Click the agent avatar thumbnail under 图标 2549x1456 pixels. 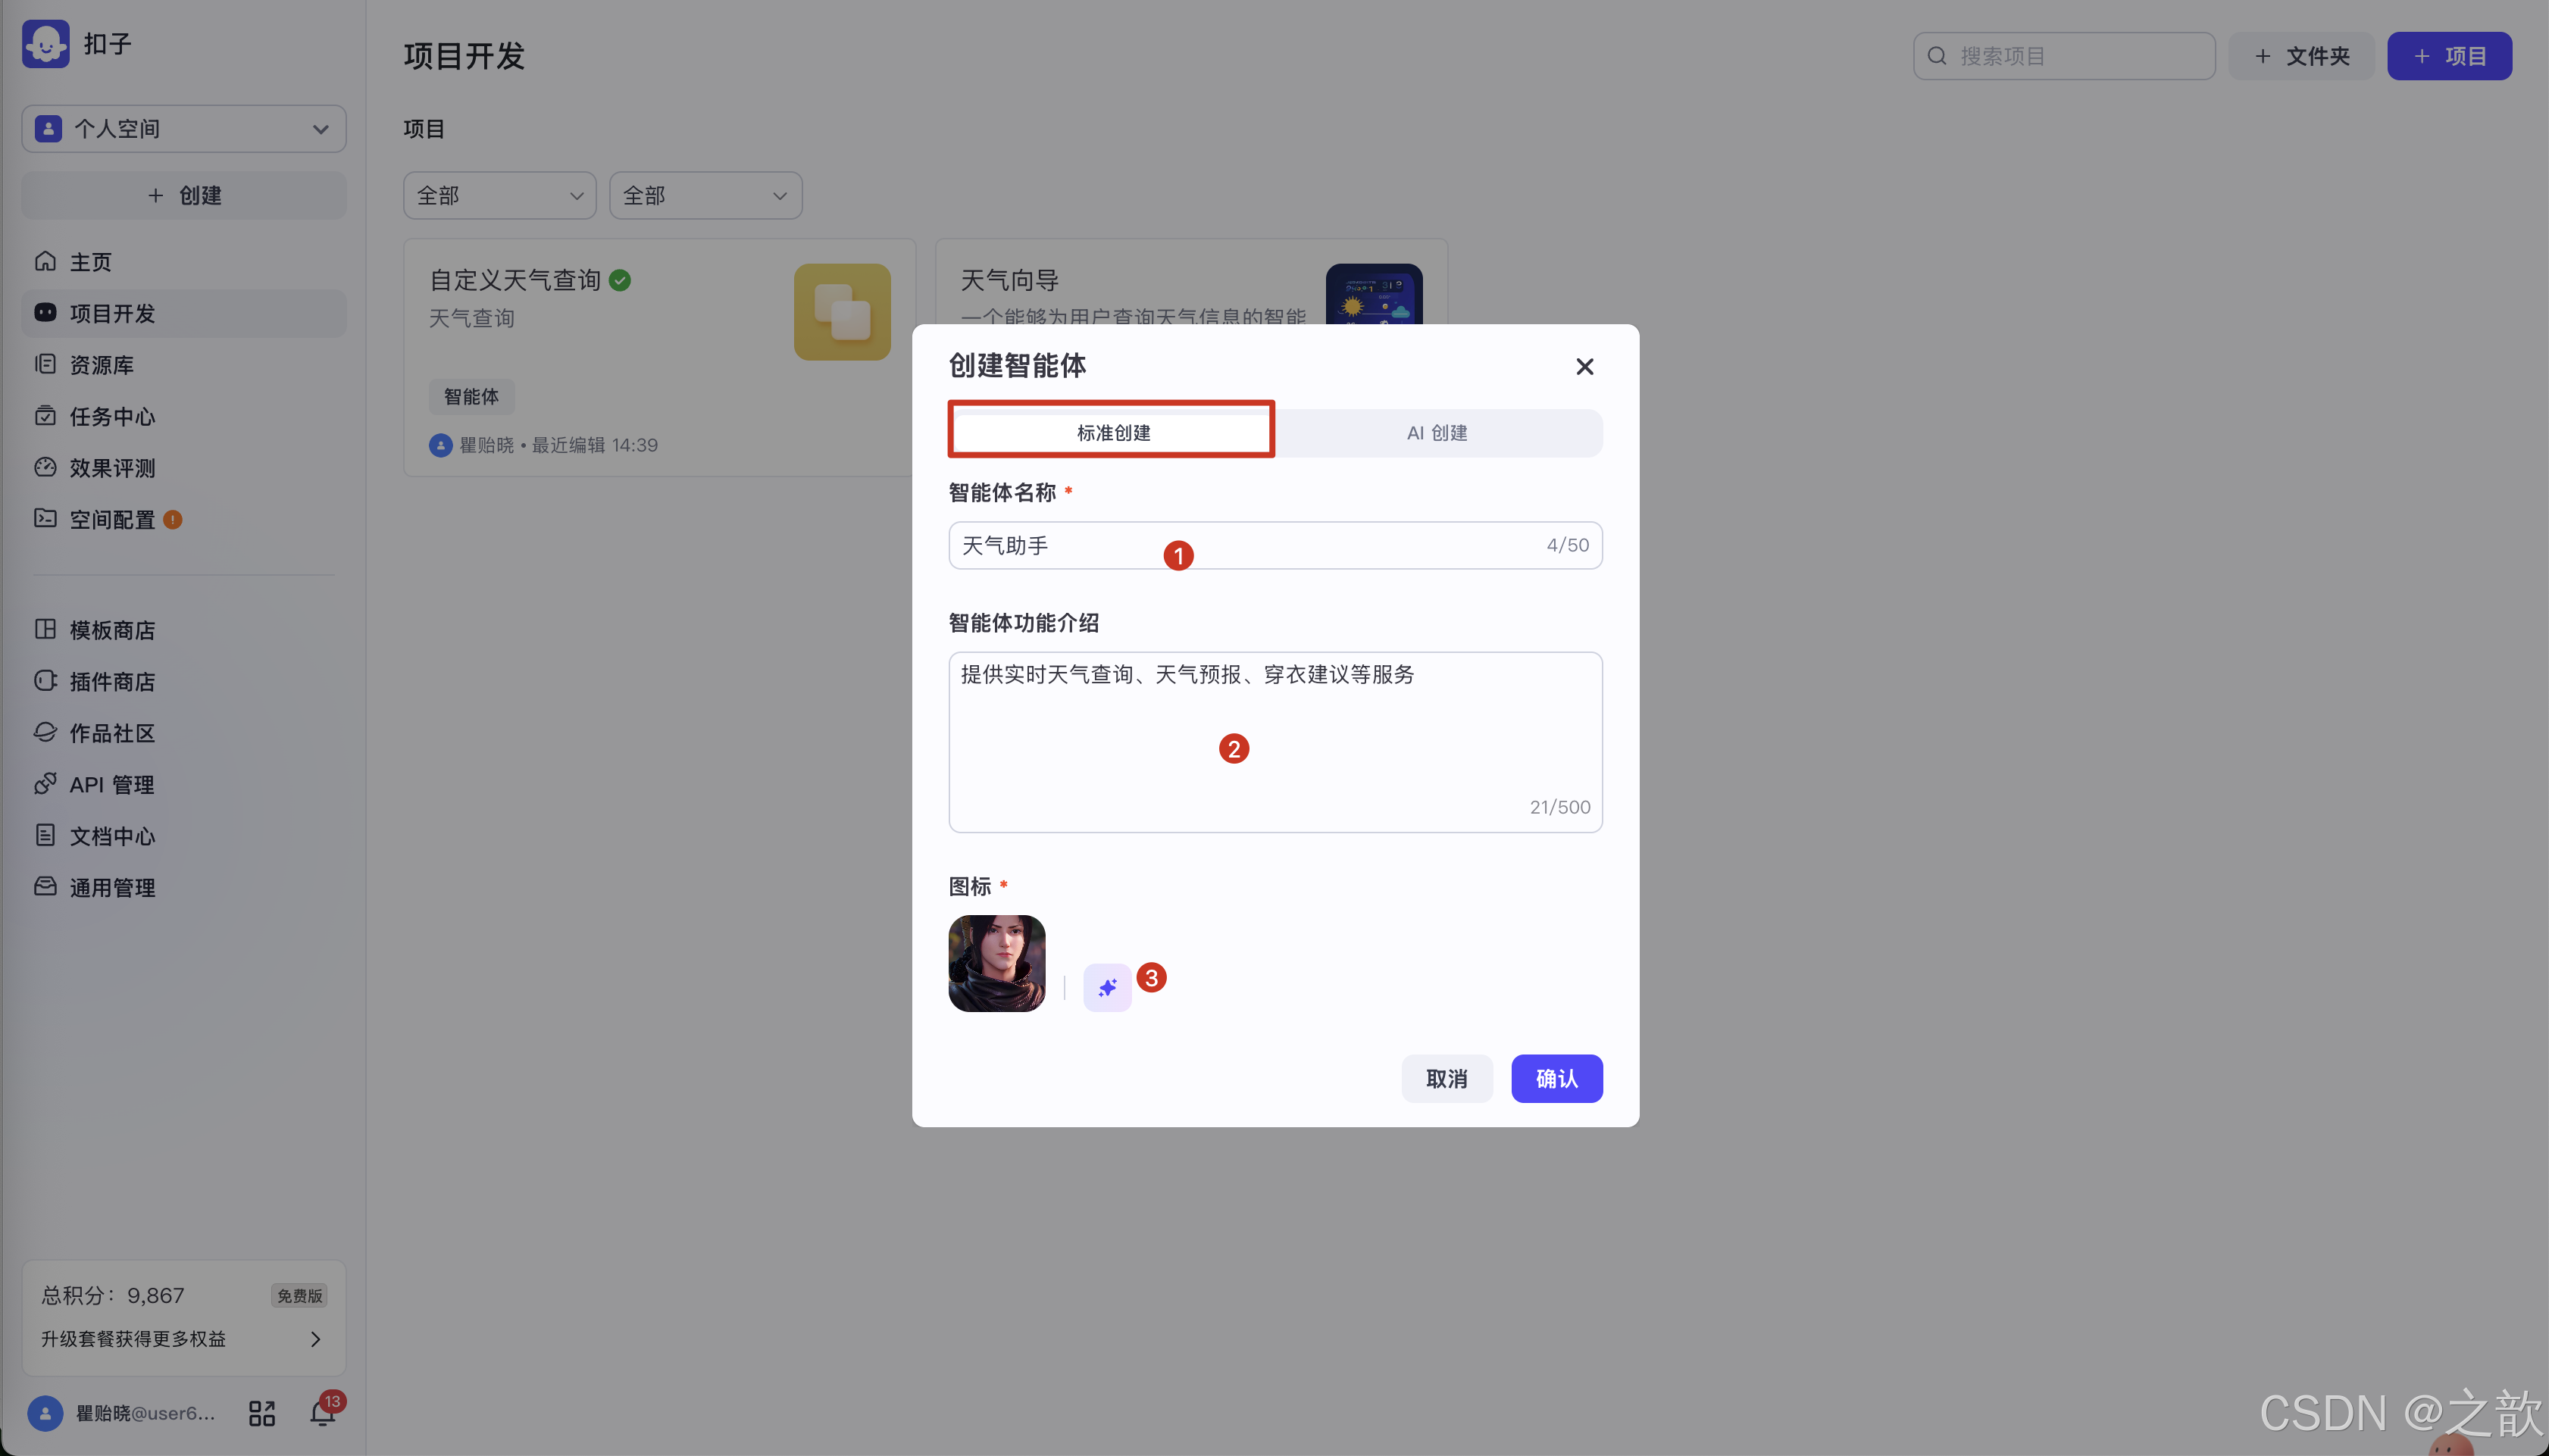[995, 963]
